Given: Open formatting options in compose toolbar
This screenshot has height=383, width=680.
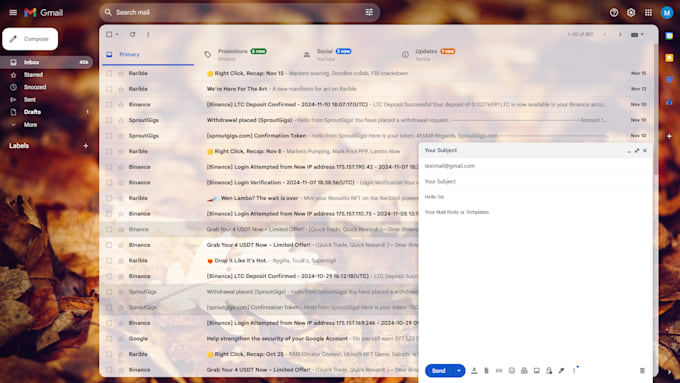Looking at the screenshot, I should pos(474,370).
